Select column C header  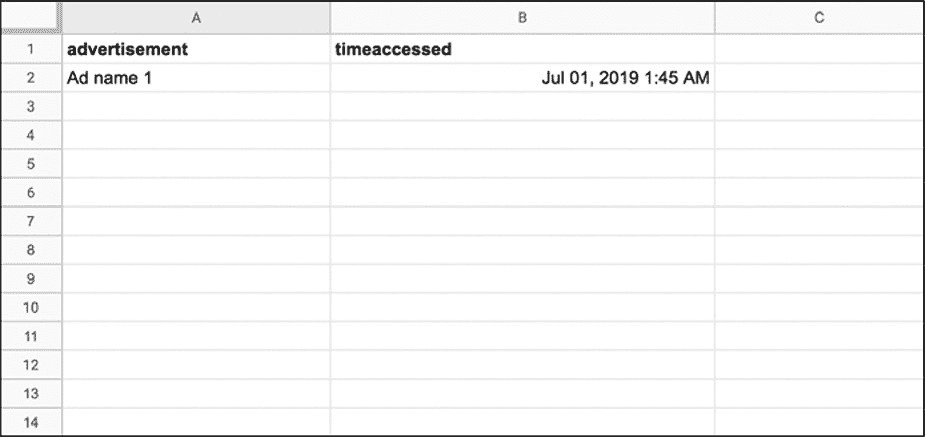(818, 17)
